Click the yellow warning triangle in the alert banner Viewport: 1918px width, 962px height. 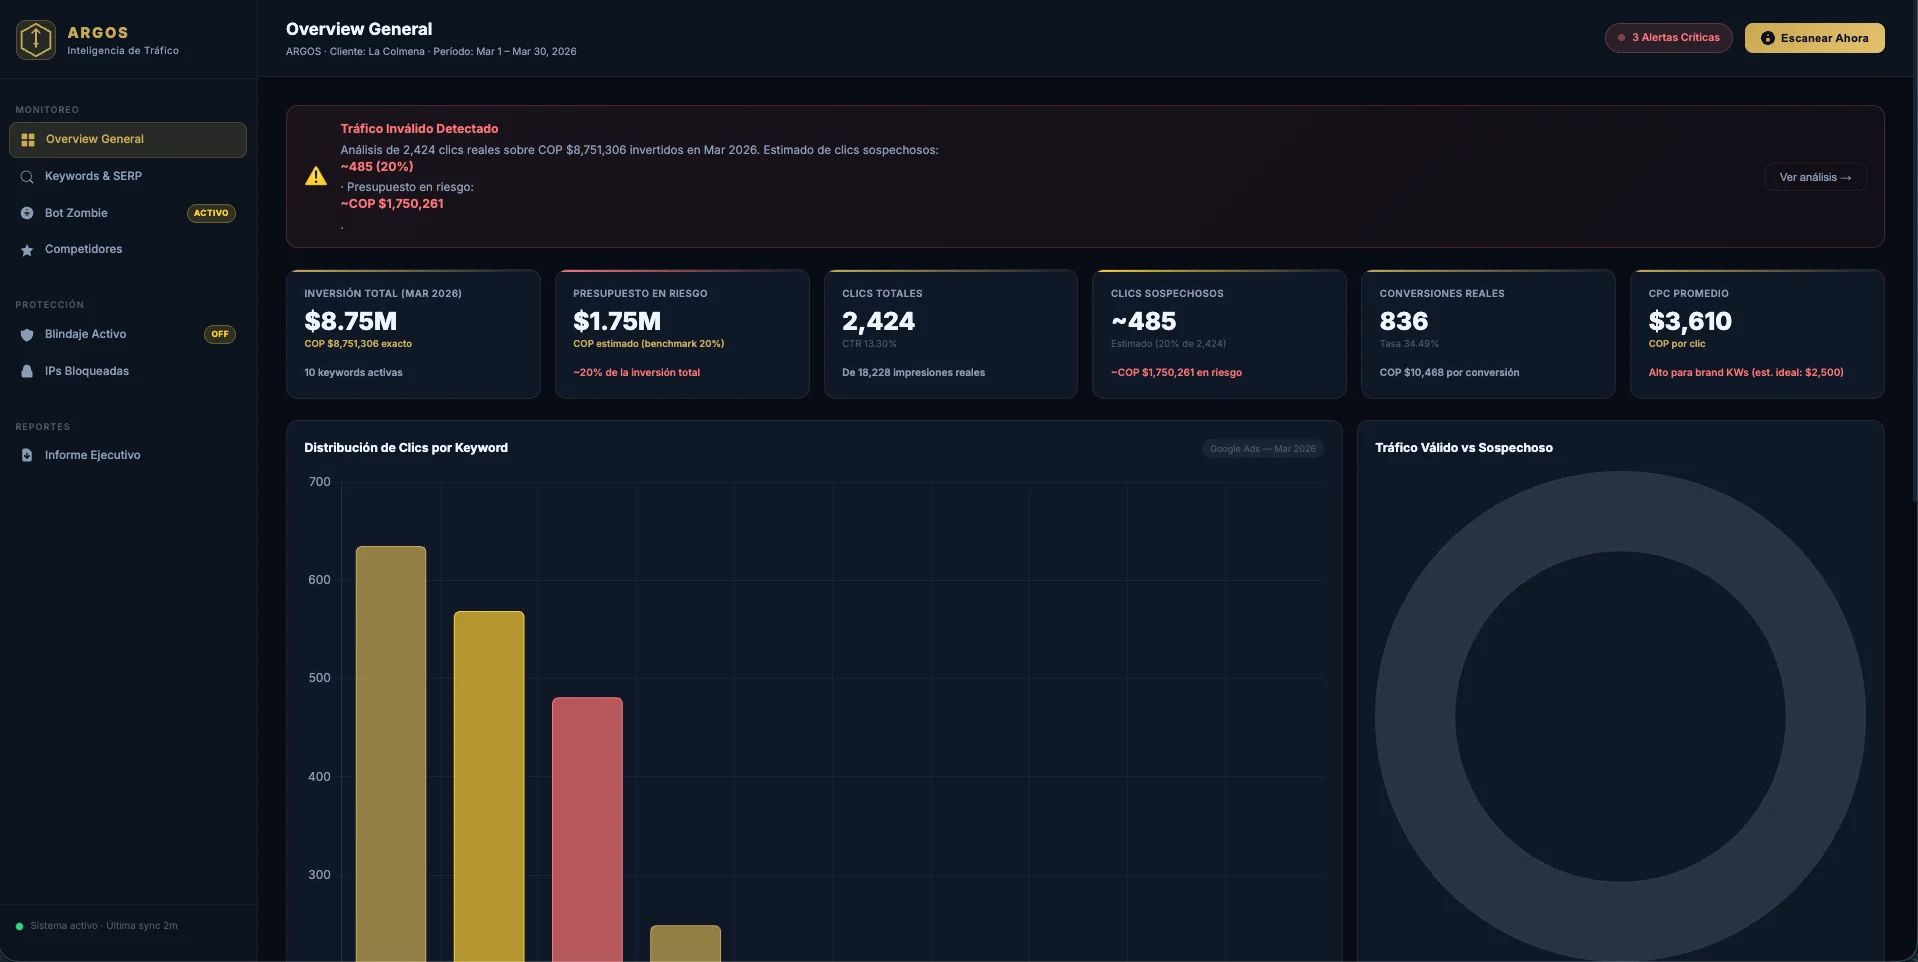(316, 176)
